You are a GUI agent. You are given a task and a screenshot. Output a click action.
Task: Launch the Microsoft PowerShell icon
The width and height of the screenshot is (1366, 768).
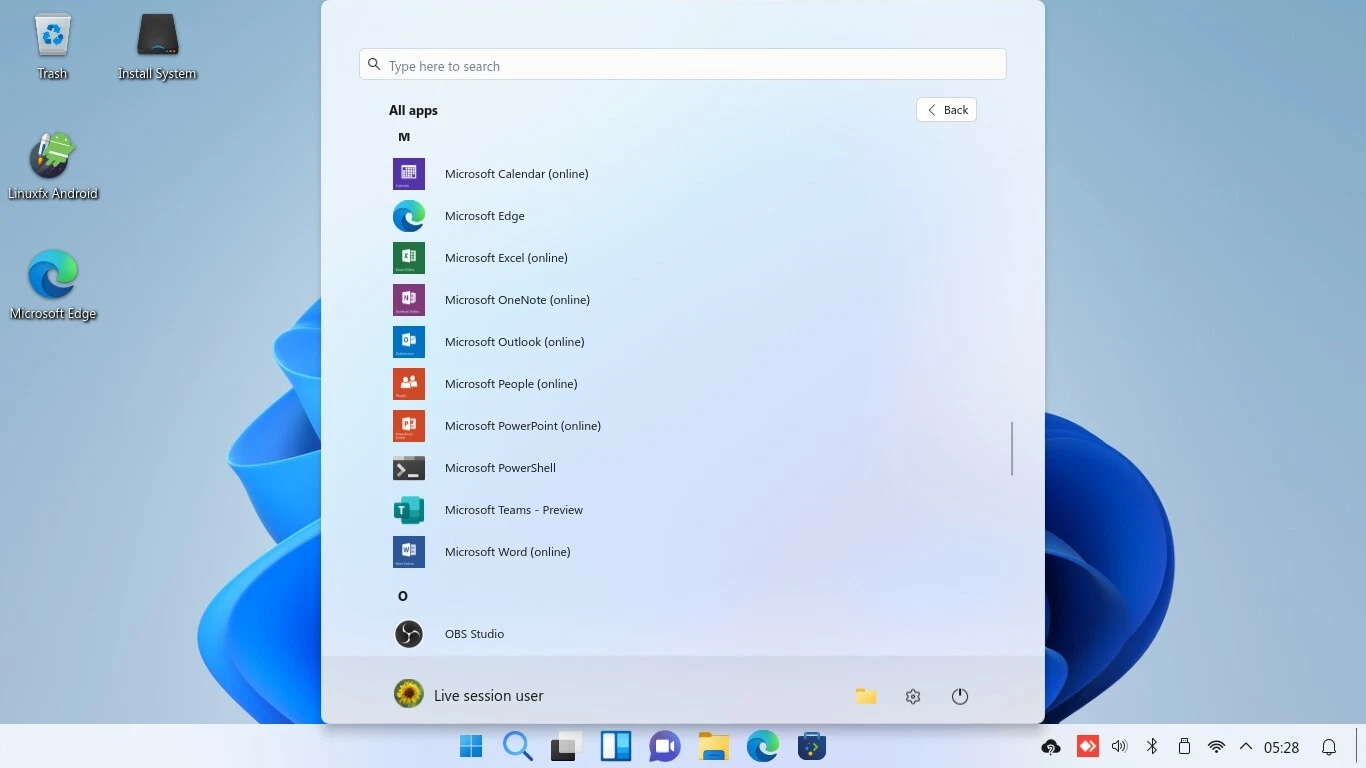409,468
